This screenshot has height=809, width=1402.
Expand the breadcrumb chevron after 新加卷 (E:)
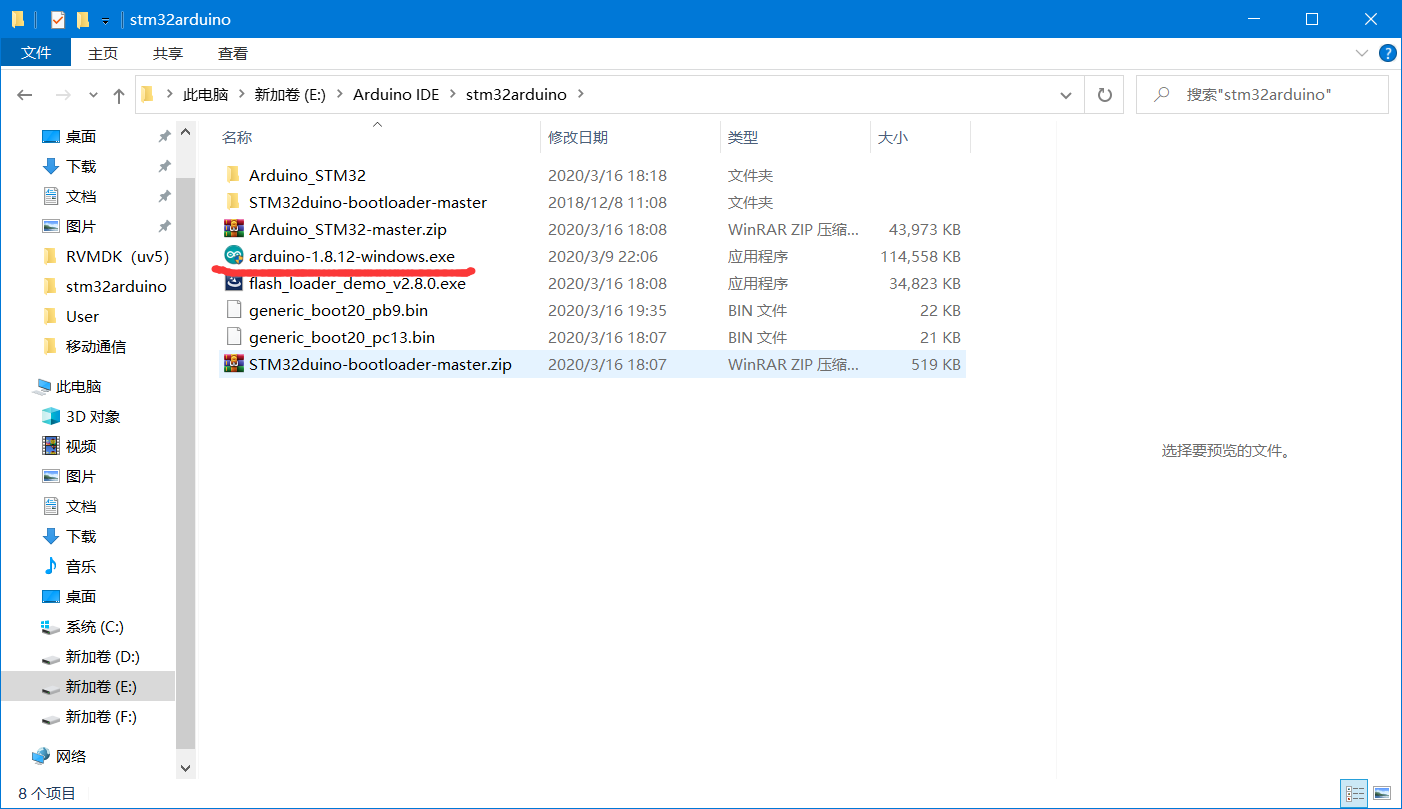[x=340, y=95]
